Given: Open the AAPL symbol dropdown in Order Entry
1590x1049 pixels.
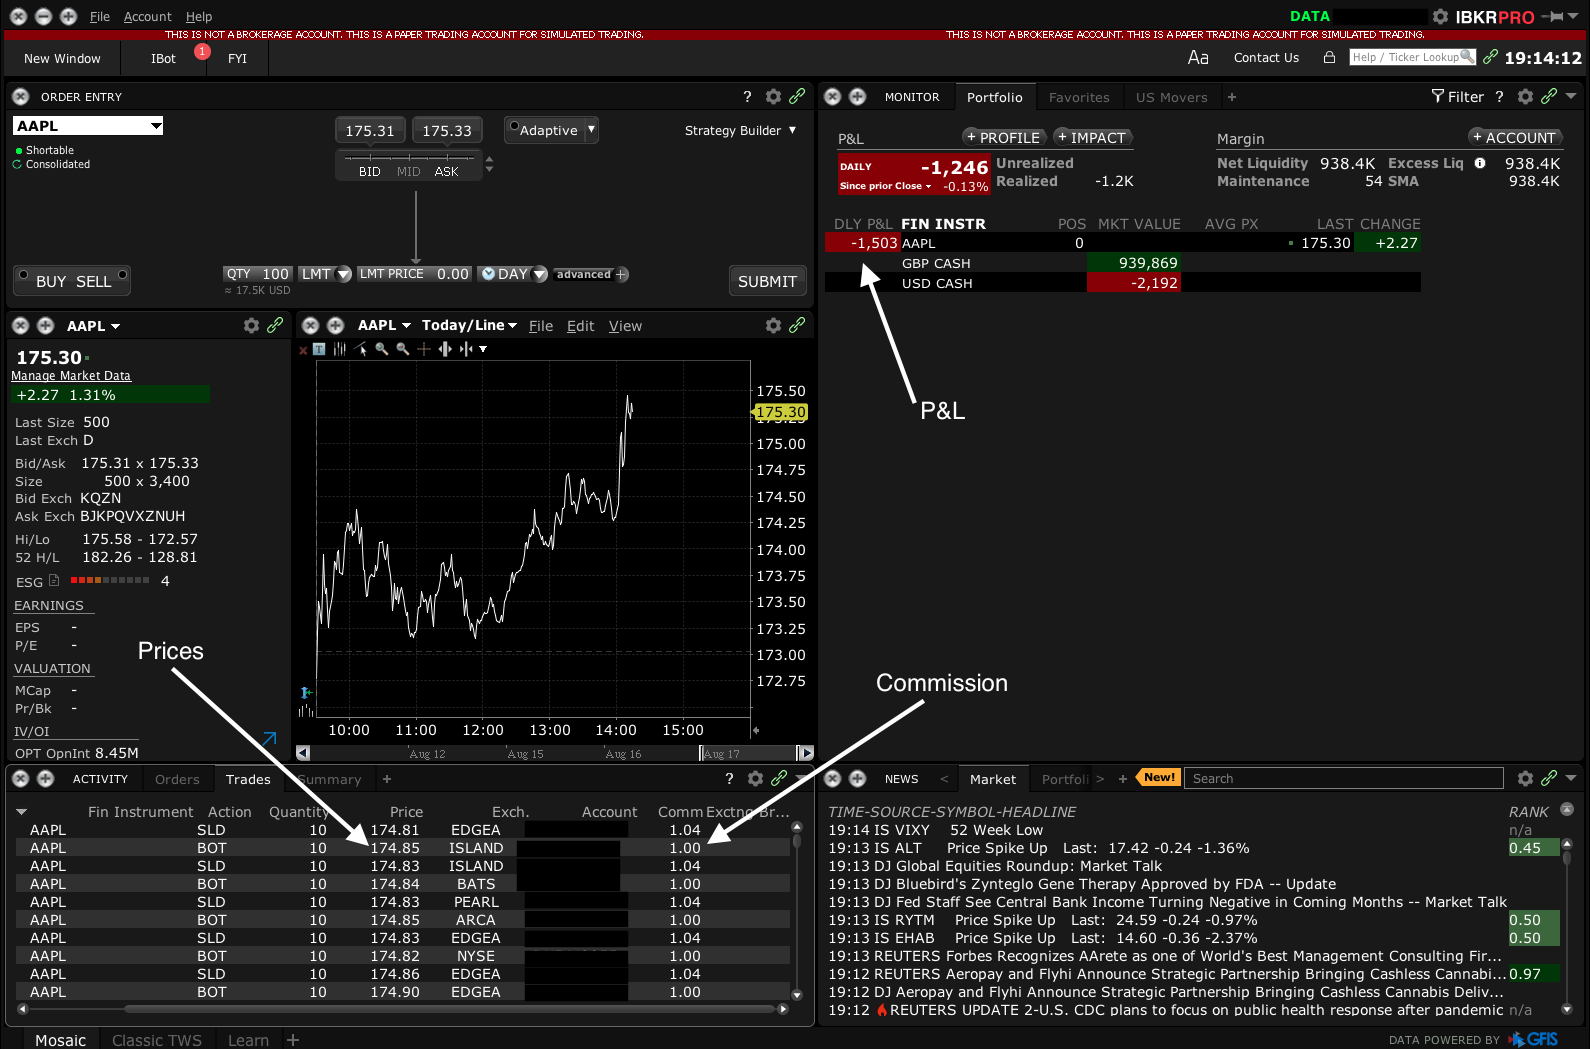Looking at the screenshot, I should click(156, 126).
